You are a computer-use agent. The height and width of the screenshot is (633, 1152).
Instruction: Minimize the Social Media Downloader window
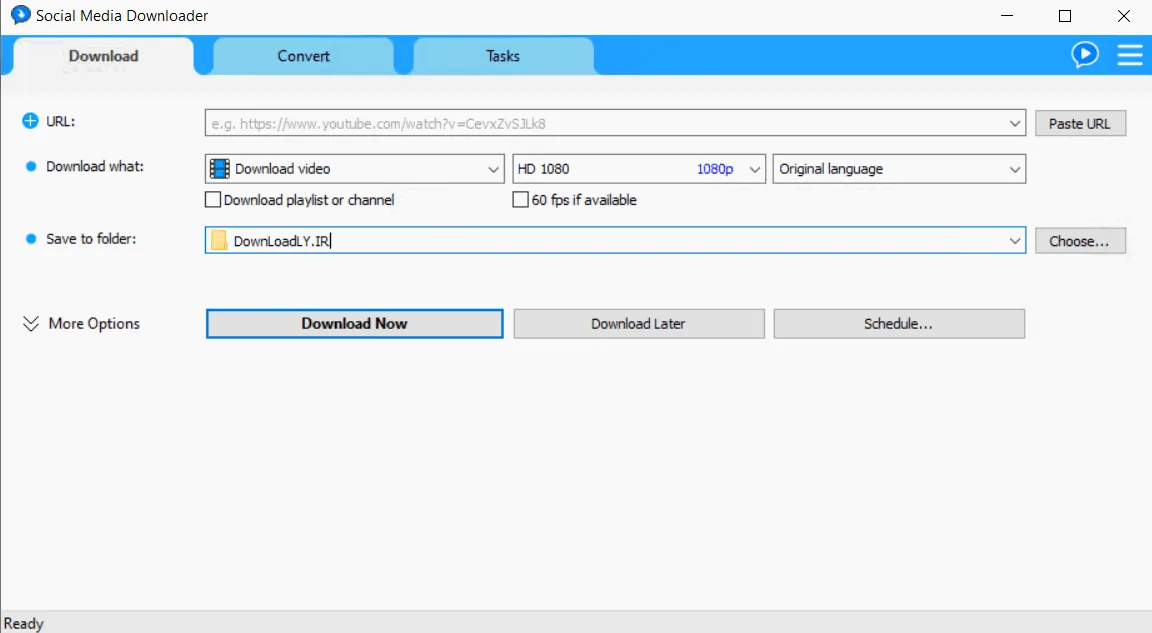tap(1007, 15)
